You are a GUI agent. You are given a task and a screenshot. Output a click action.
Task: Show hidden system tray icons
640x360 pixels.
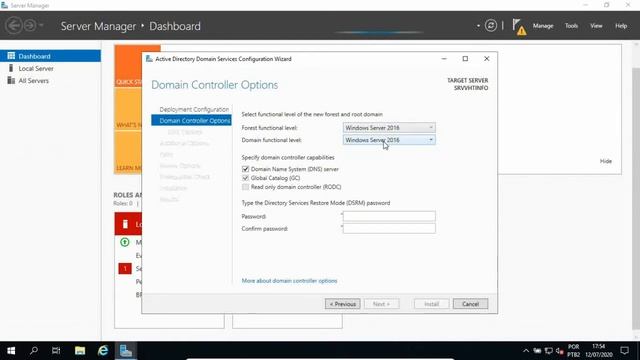(526, 351)
